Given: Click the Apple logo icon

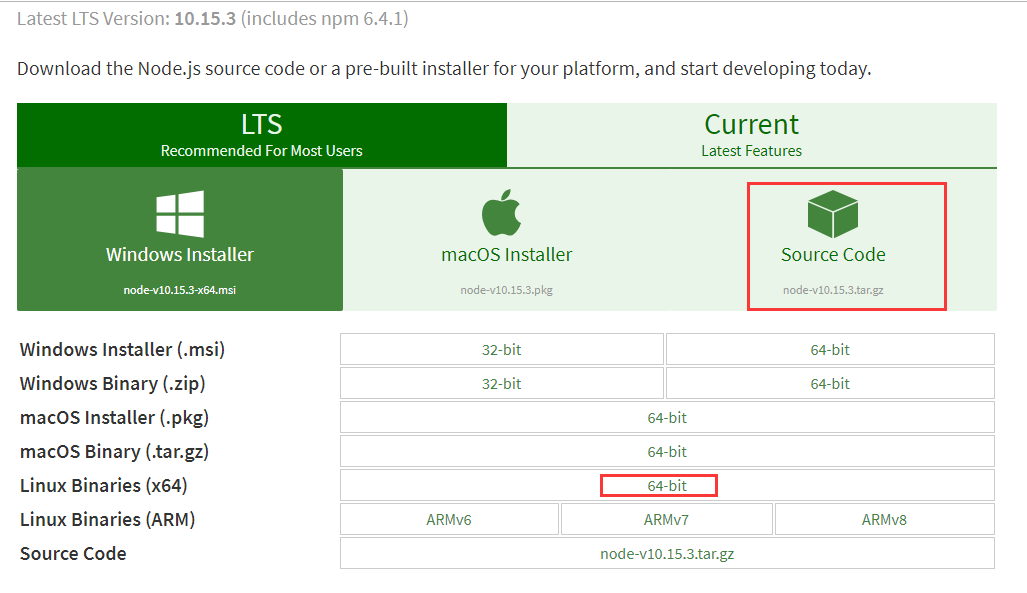Looking at the screenshot, I should (x=502, y=212).
